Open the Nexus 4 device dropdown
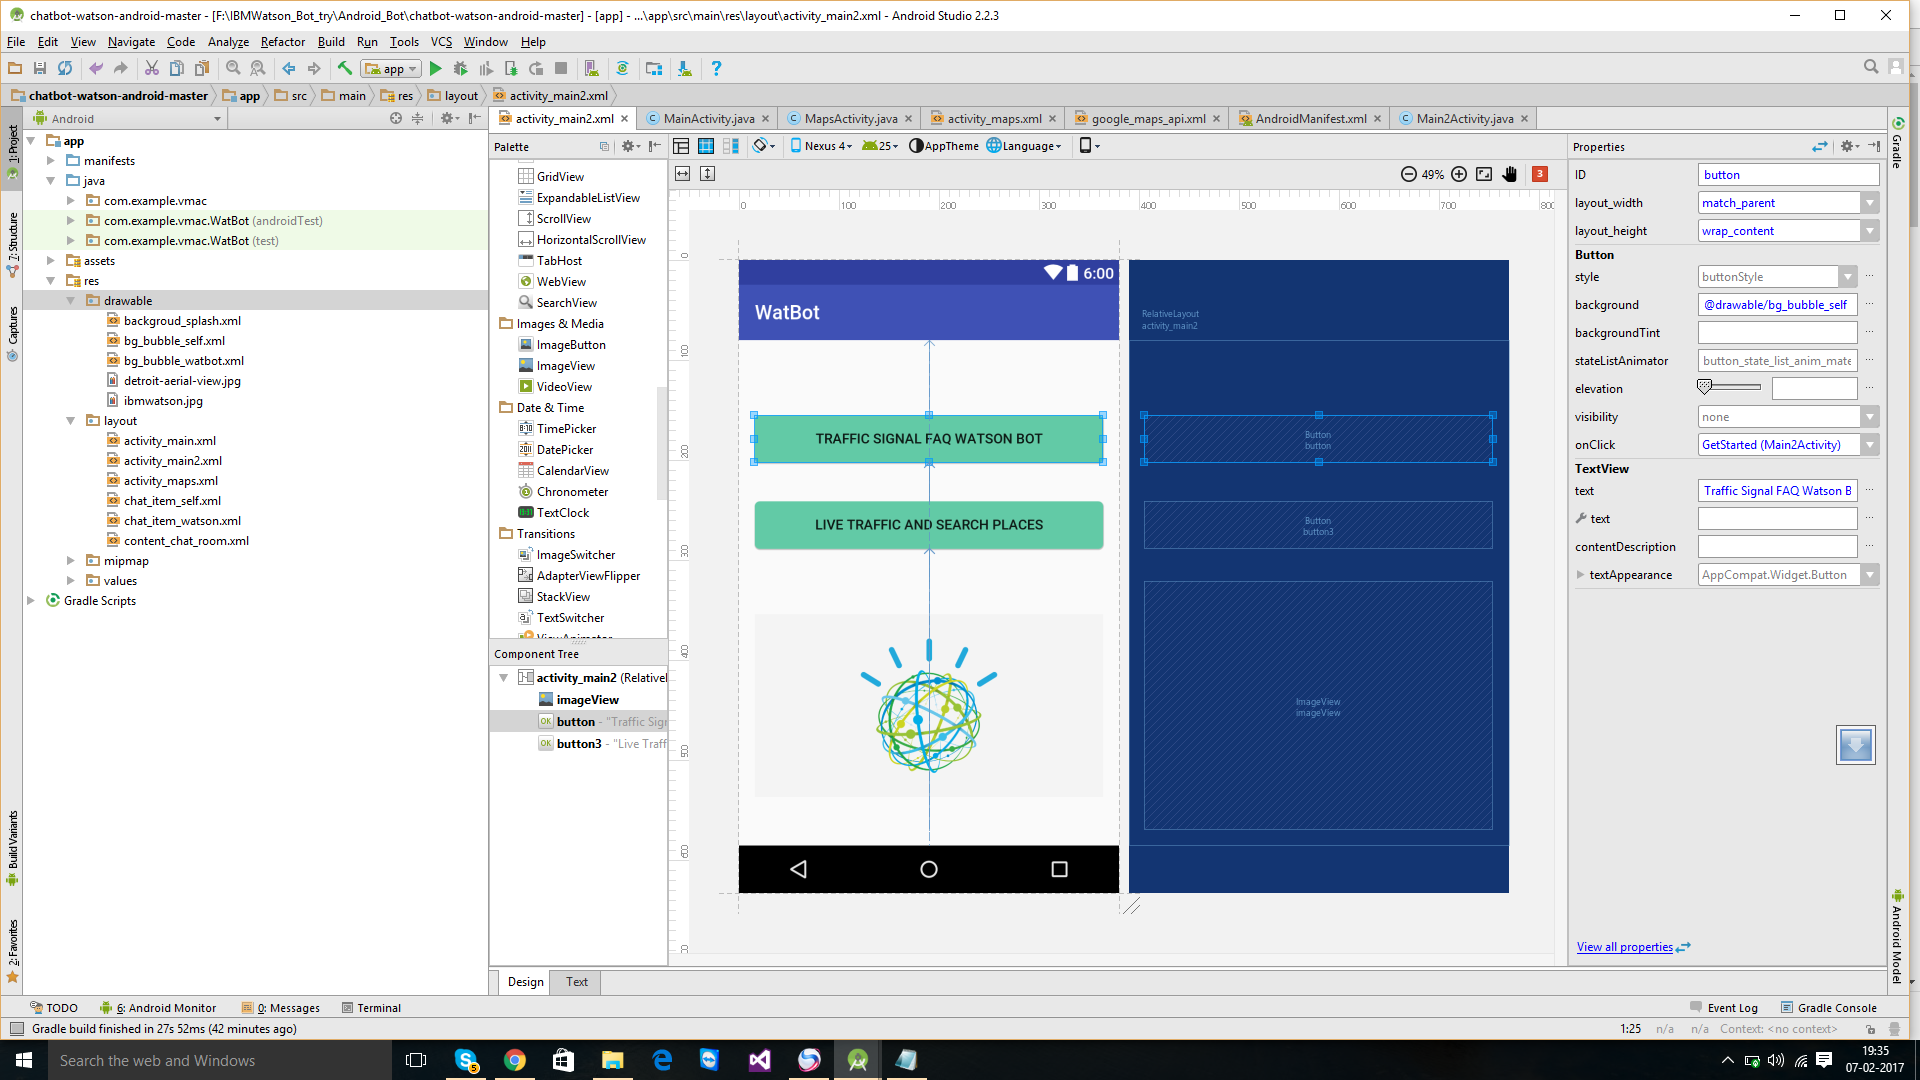 pyautogui.click(x=821, y=146)
